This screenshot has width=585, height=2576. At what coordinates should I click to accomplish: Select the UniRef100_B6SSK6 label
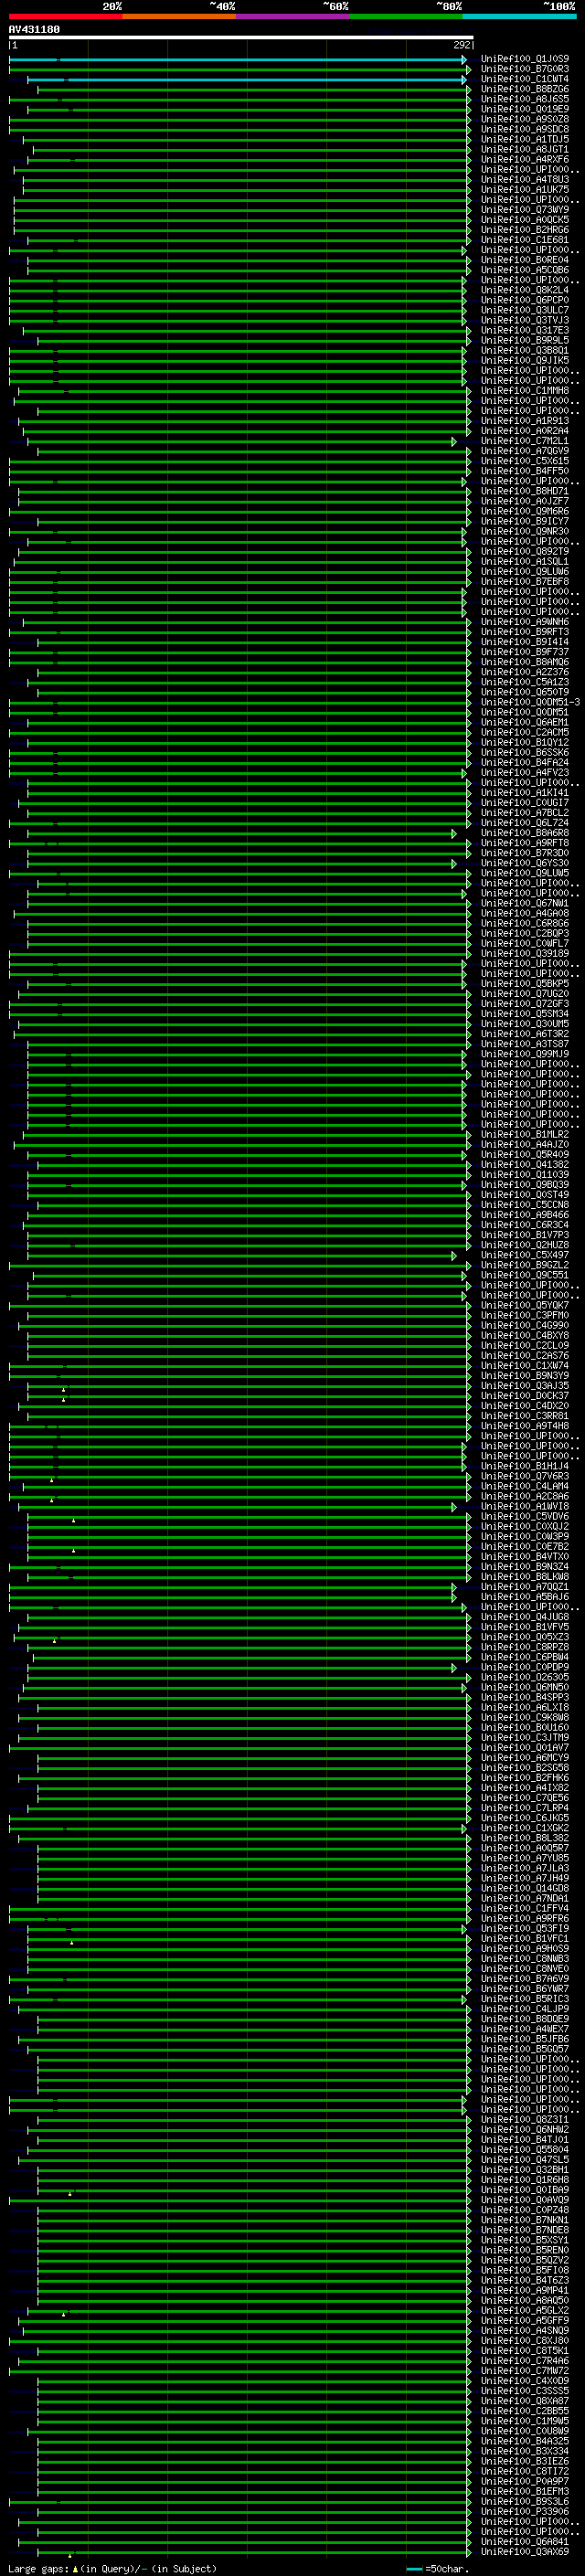[x=525, y=752]
